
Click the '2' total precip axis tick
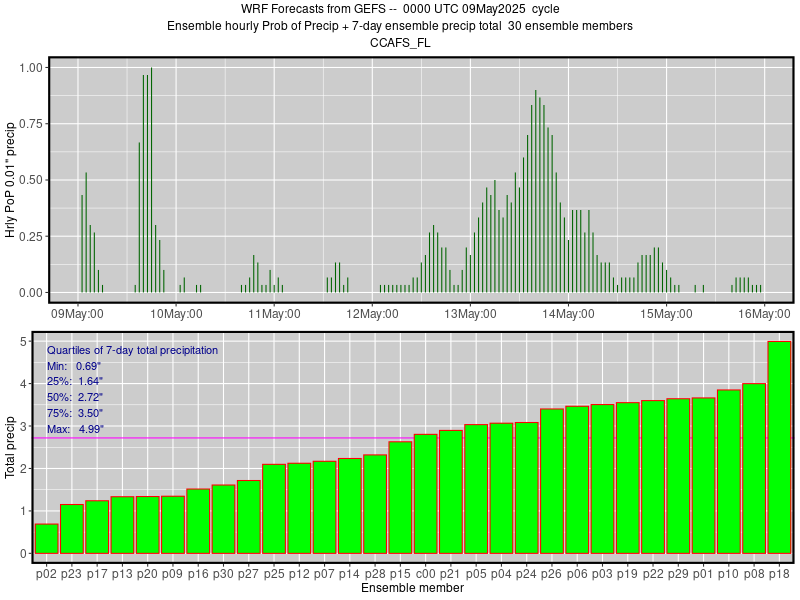tap(24, 468)
